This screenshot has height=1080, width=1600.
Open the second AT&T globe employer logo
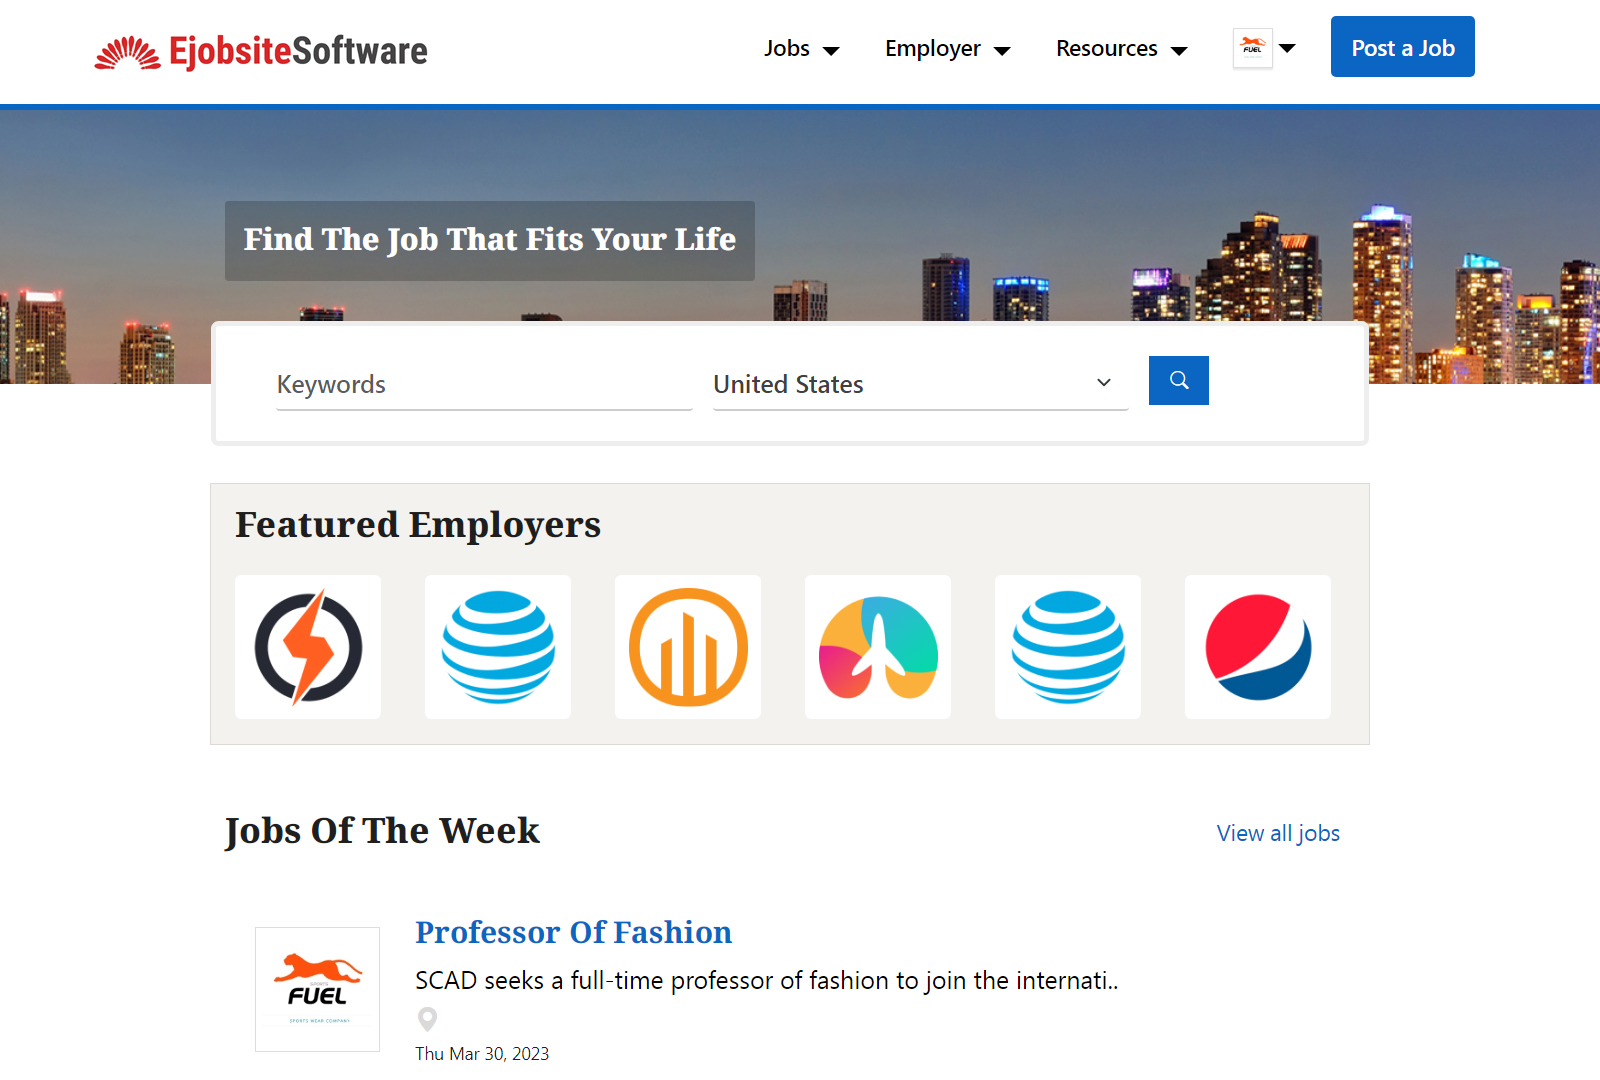[1068, 647]
